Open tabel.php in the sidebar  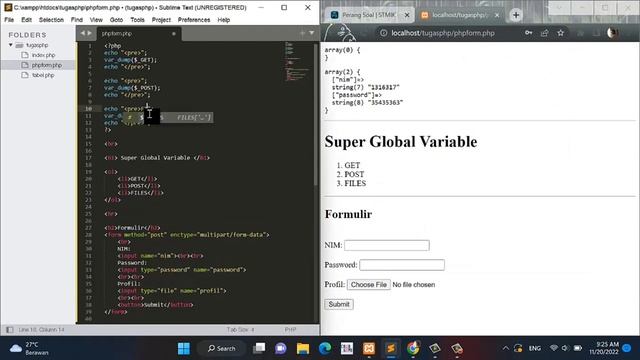[43, 75]
